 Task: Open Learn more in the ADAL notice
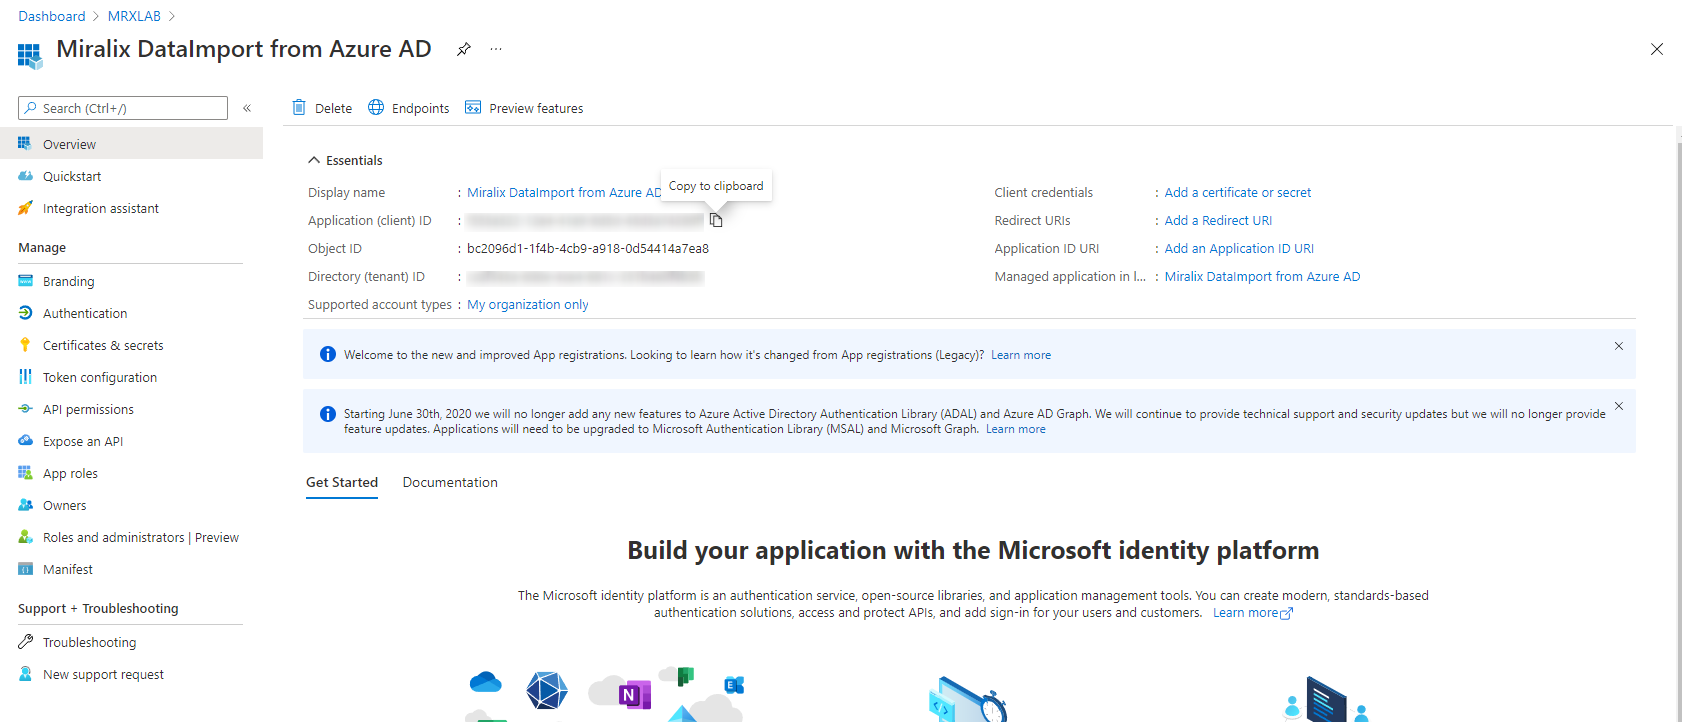1016,429
